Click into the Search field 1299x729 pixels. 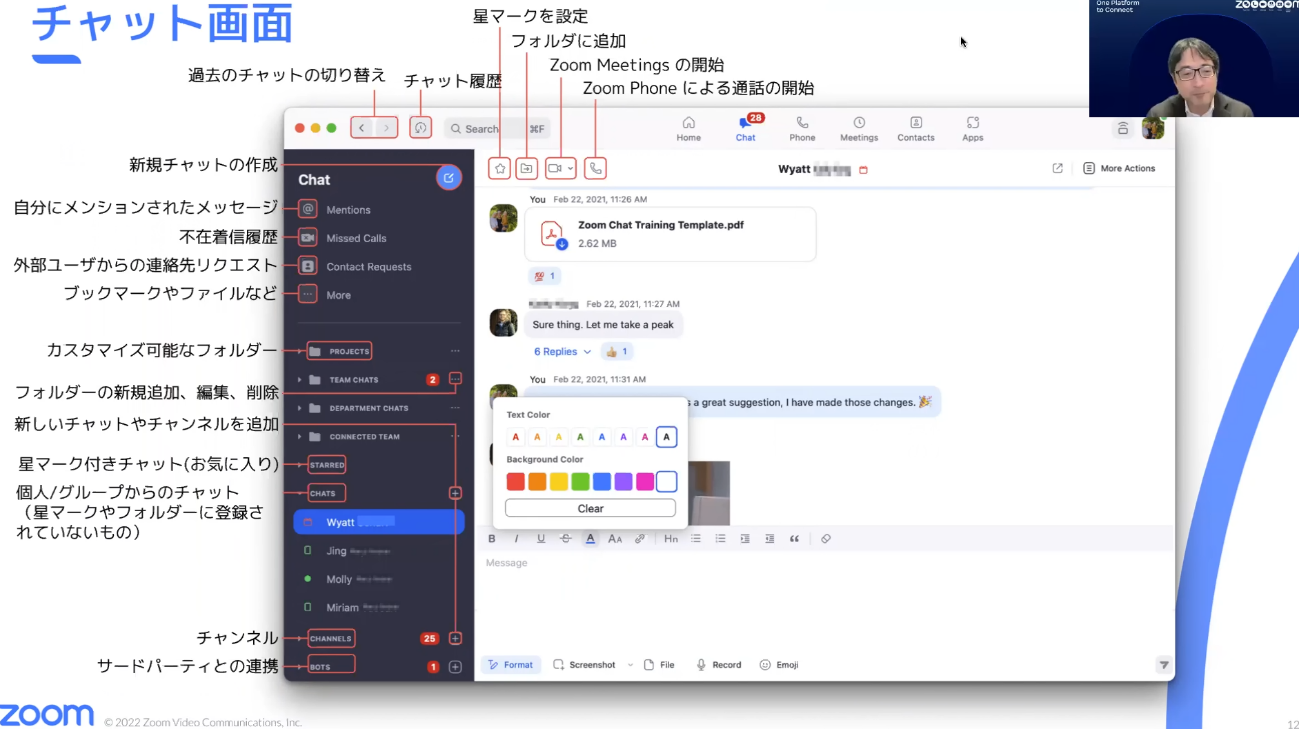(x=496, y=129)
